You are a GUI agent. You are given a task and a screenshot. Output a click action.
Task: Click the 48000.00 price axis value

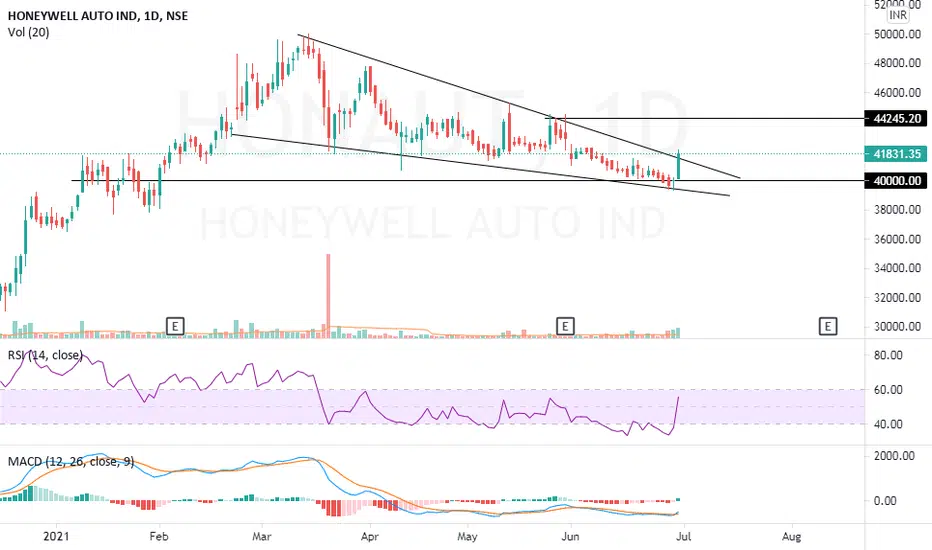897,63
